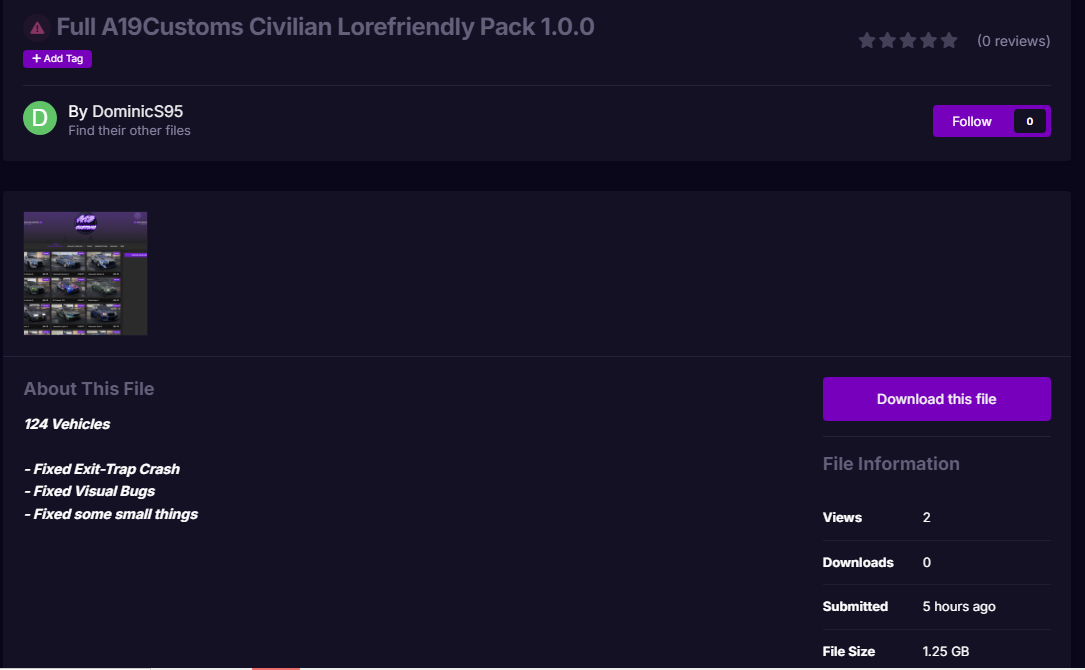1085x670 pixels.
Task: Open DominicS95's green avatar
Action: pyautogui.click(x=40, y=119)
